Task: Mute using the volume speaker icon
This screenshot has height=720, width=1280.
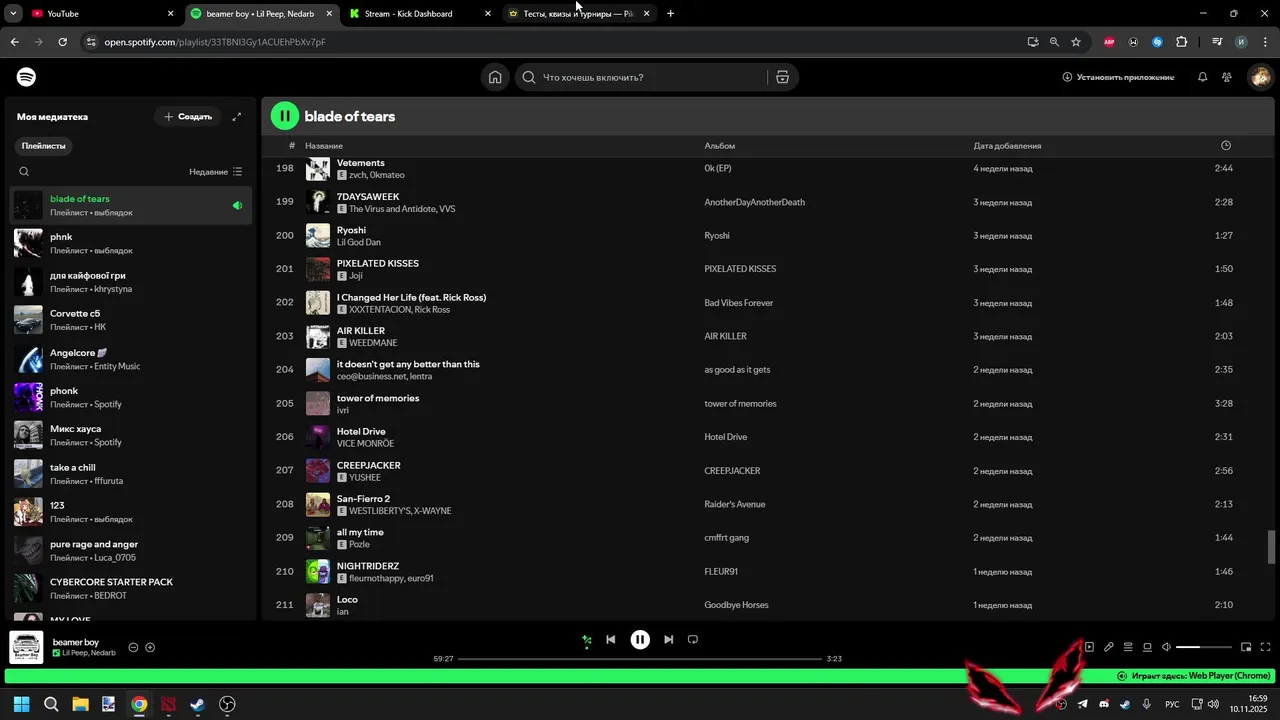Action: tap(1166, 647)
